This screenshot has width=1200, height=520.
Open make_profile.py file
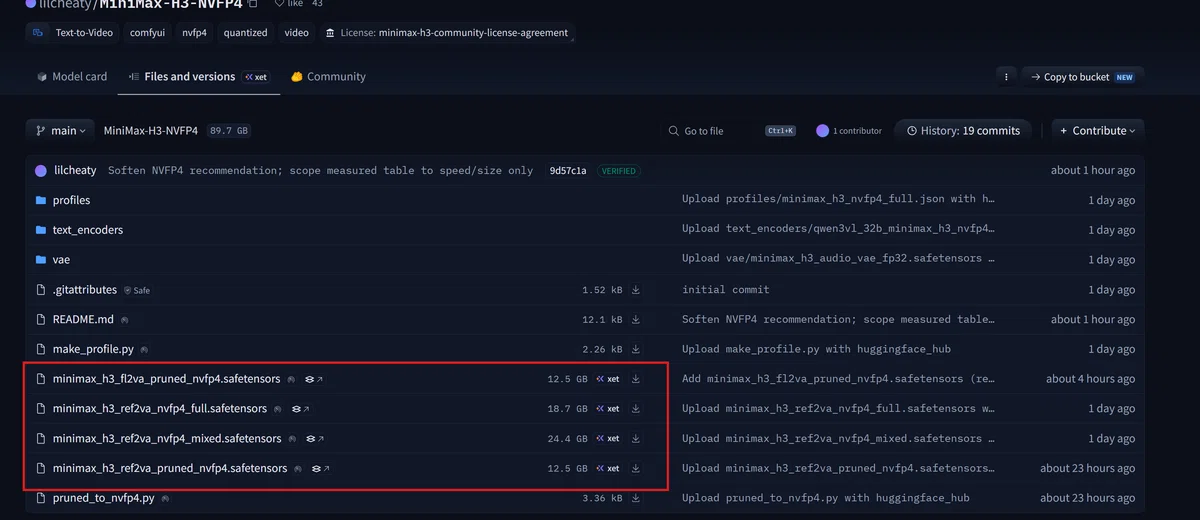pos(93,350)
